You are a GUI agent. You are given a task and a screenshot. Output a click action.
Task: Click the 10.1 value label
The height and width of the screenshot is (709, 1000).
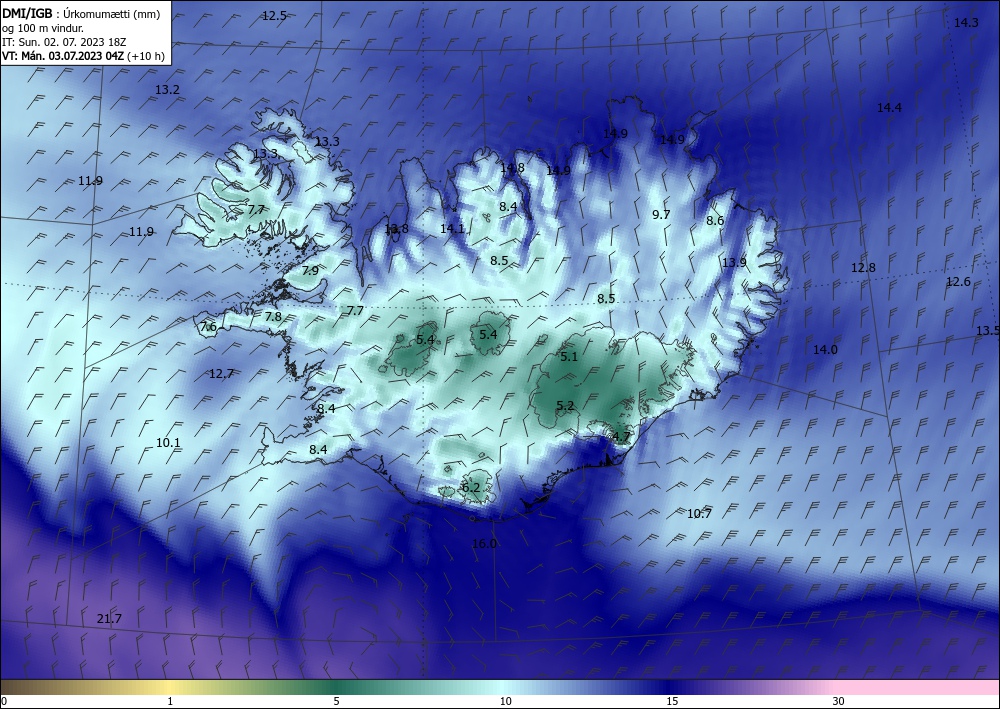pos(168,442)
